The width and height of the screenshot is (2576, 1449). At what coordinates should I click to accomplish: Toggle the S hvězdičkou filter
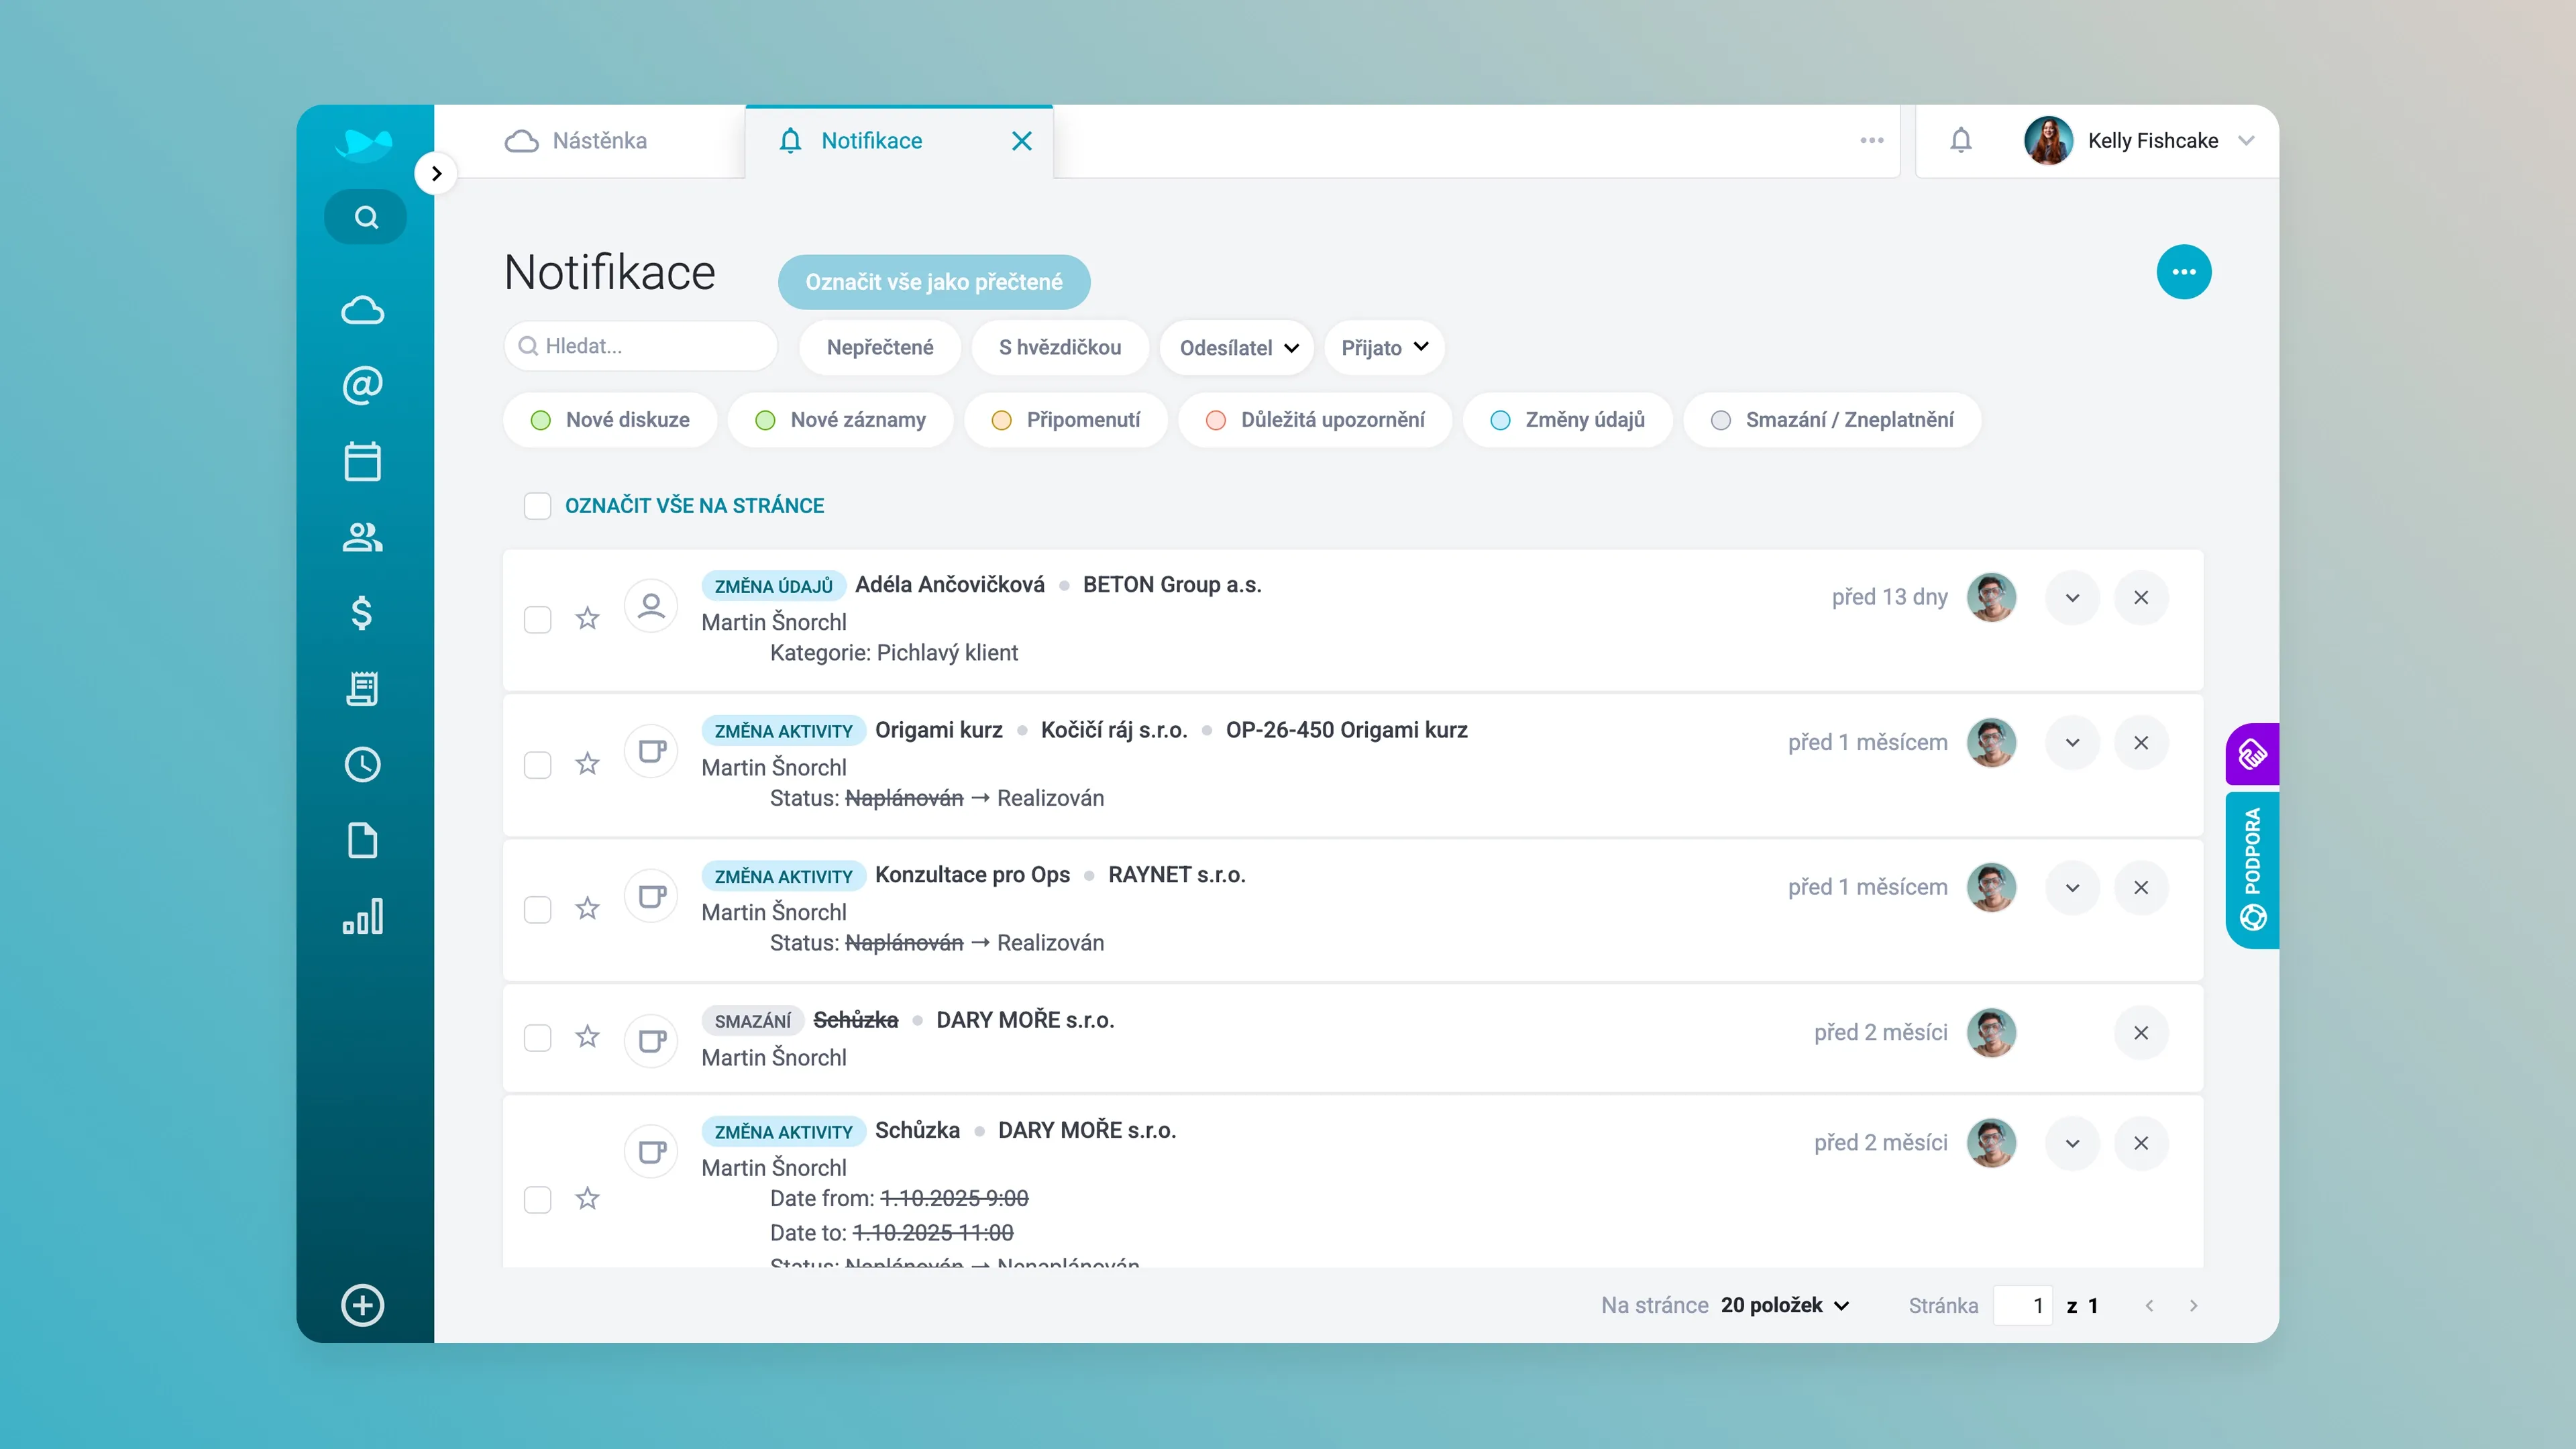(1060, 348)
